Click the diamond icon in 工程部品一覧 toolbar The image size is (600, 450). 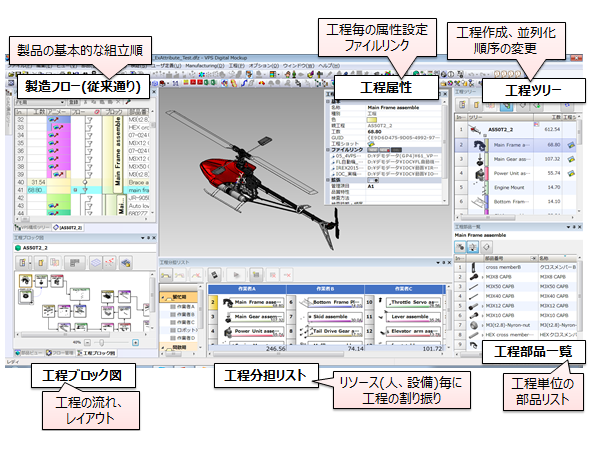tap(486, 247)
